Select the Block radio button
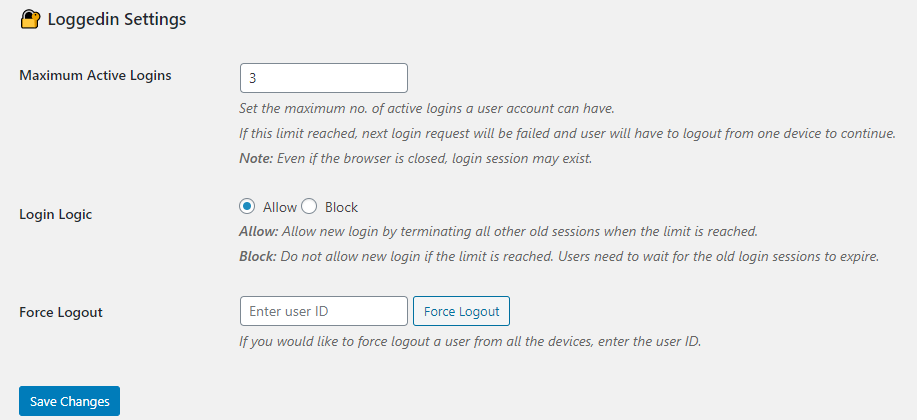 [x=309, y=206]
